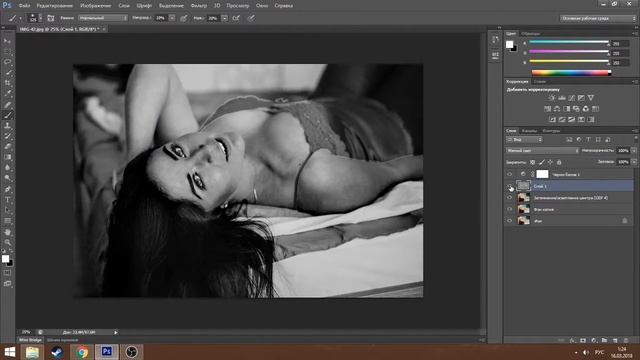Image resolution: width=640 pixels, height=360 pixels.
Task: Open layer styles fx icon
Action: point(572,340)
